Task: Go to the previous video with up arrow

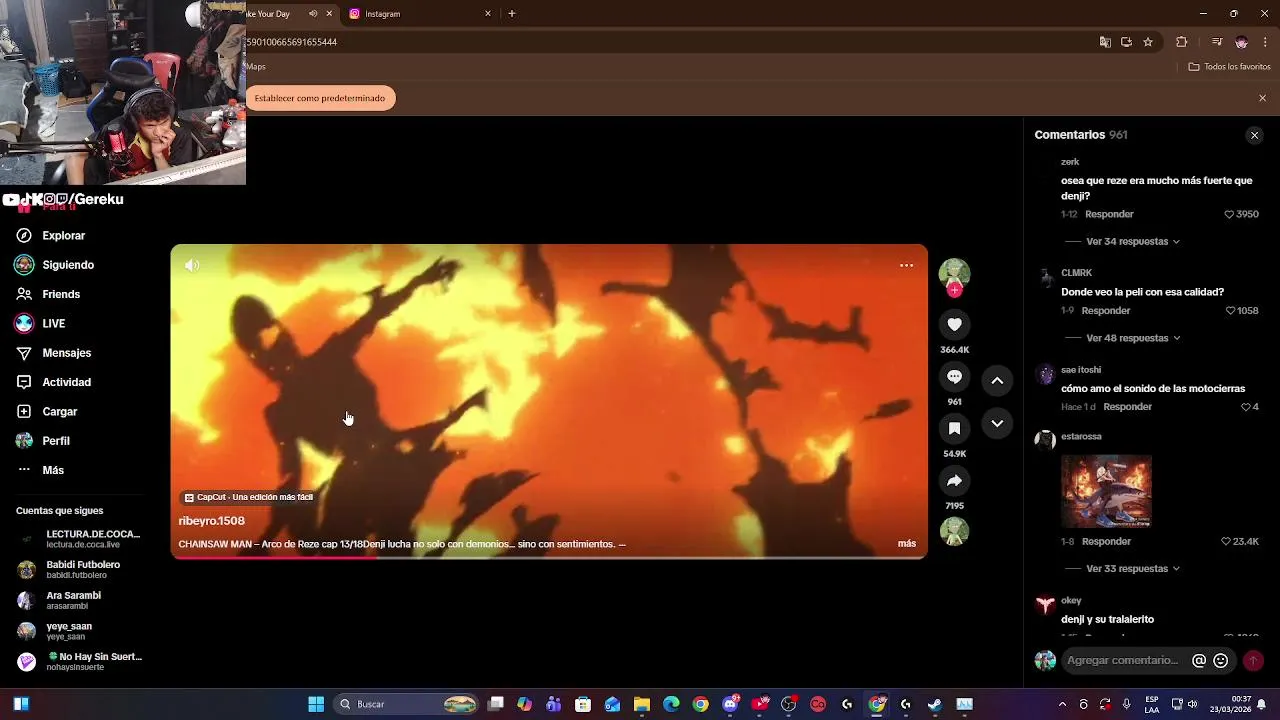Action: coord(997,380)
